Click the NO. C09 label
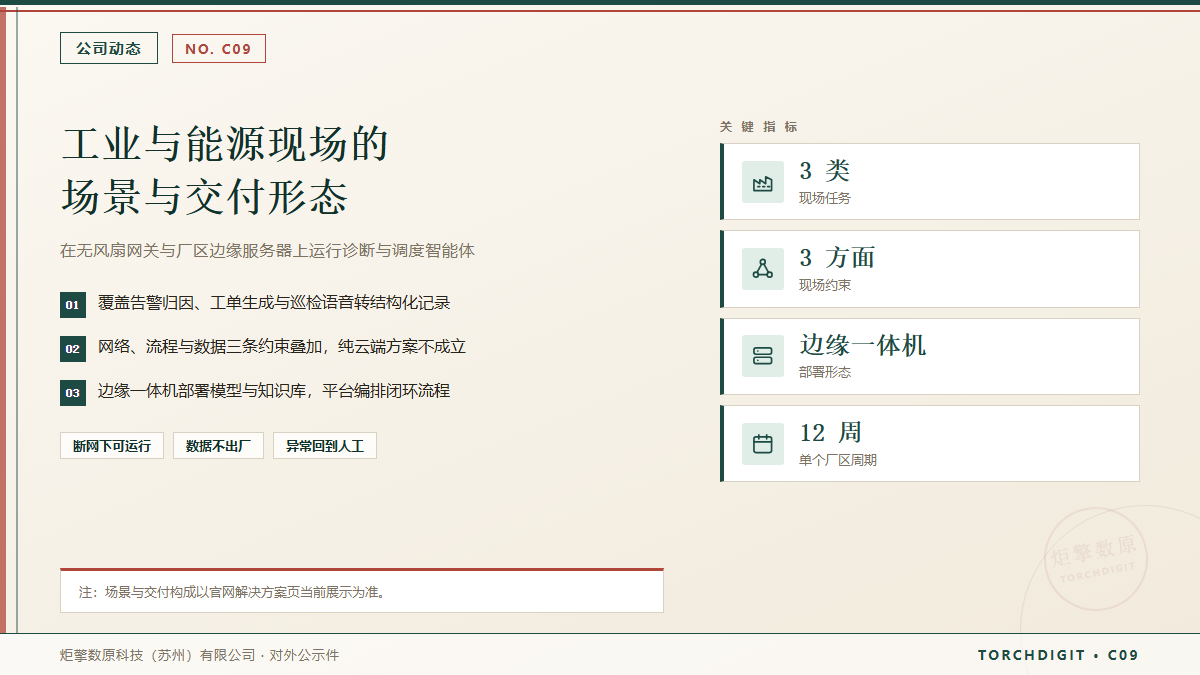The width and height of the screenshot is (1200, 675). [219, 48]
